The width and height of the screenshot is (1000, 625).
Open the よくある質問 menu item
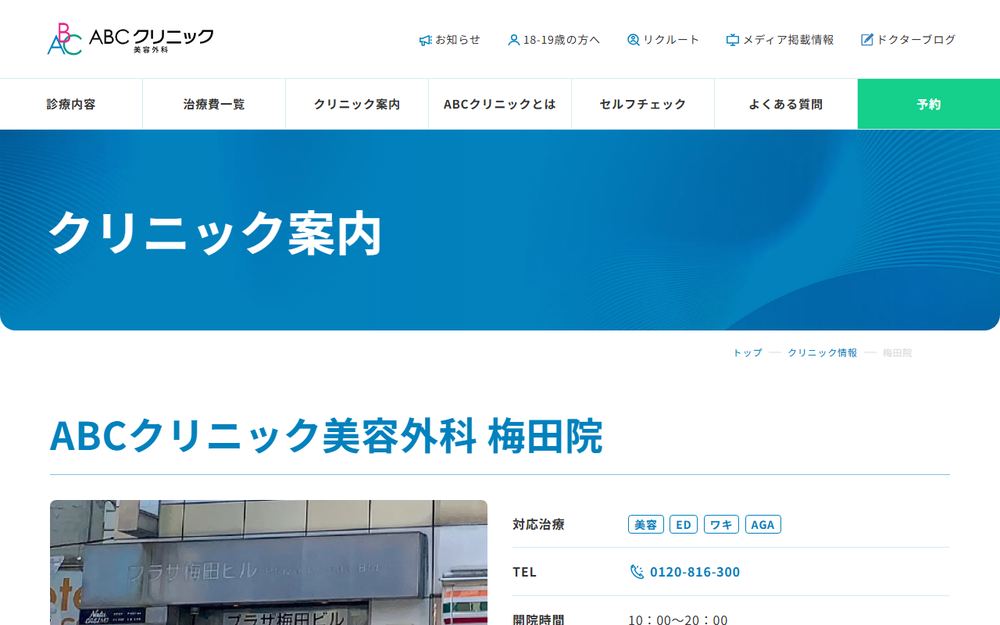pyautogui.click(x=785, y=104)
